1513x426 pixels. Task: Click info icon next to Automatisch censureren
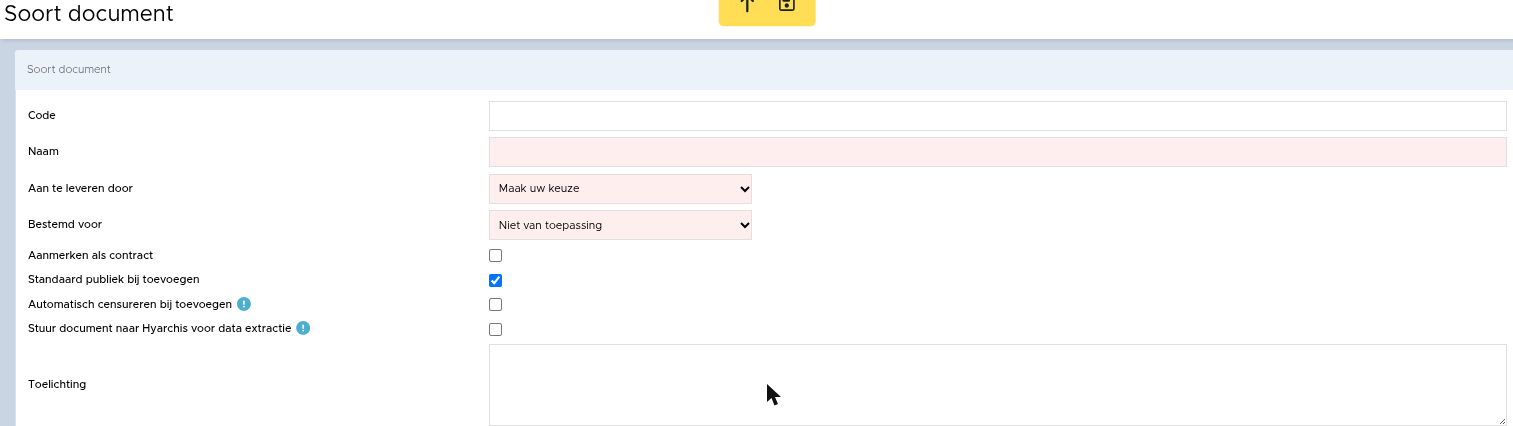tap(244, 304)
